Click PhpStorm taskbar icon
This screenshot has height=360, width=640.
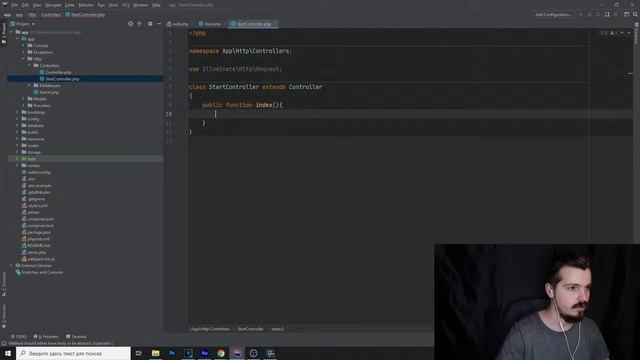[237, 353]
